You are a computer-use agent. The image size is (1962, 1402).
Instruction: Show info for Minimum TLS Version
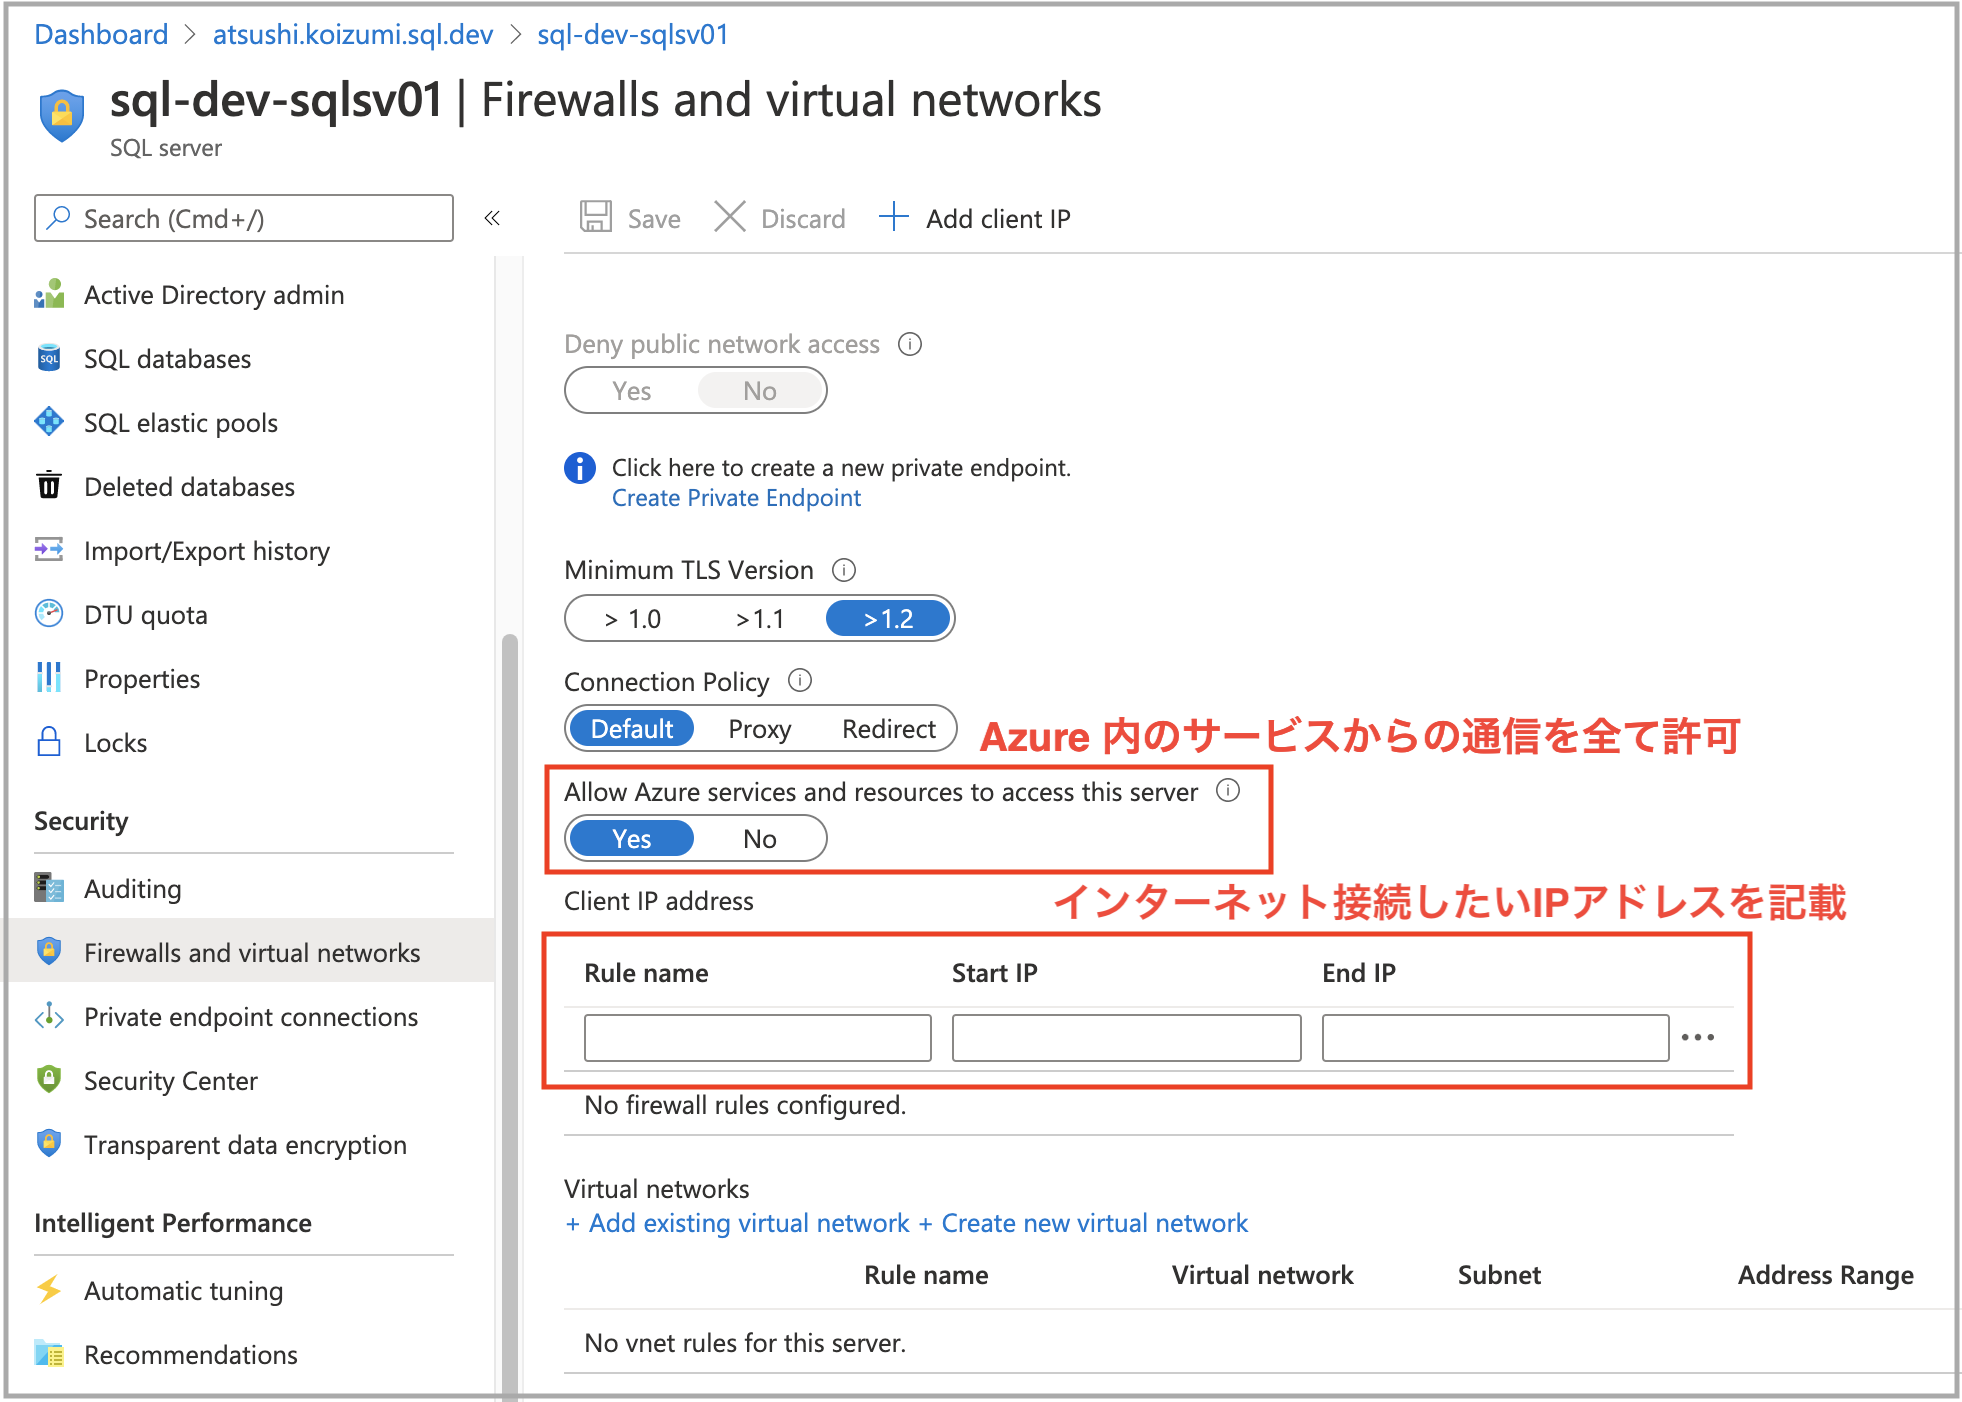(844, 570)
